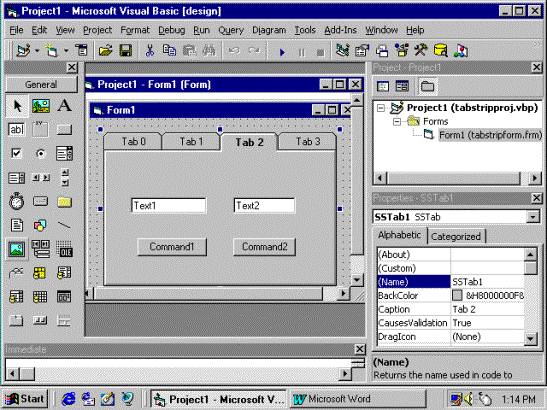Select the DriveListBox control tool

coord(40,202)
